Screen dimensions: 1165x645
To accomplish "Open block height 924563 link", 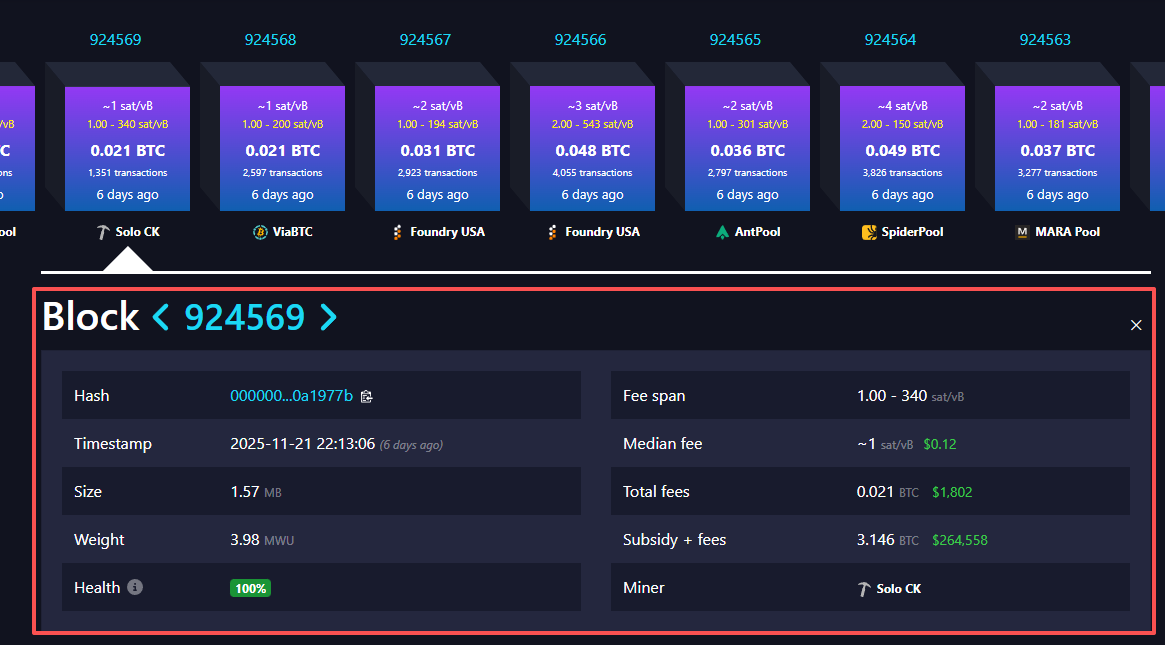I will pos(1045,40).
